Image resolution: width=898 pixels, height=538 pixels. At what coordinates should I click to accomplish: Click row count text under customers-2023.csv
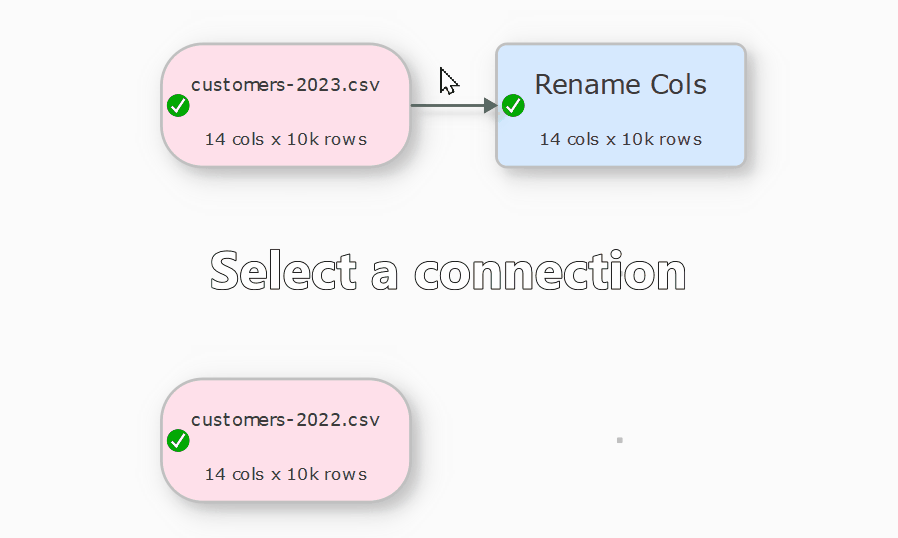[285, 139]
